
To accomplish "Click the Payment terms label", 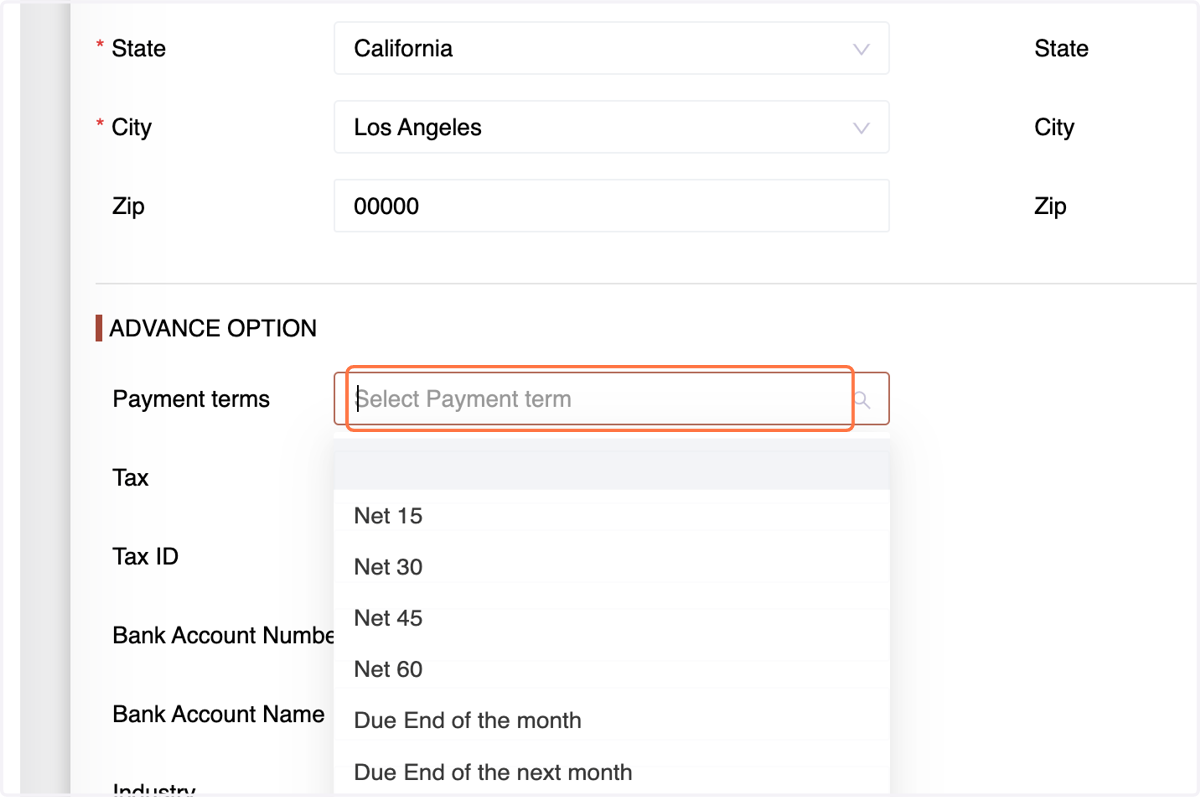I will tap(191, 399).
